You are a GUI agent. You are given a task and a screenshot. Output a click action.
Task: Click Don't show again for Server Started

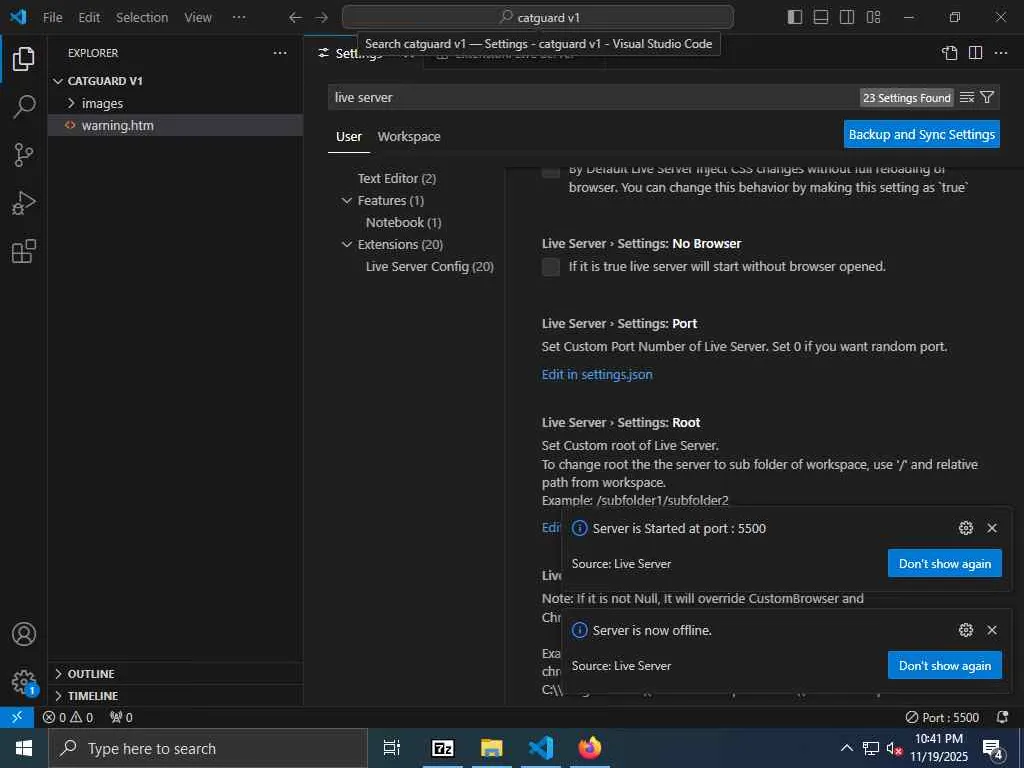944,564
